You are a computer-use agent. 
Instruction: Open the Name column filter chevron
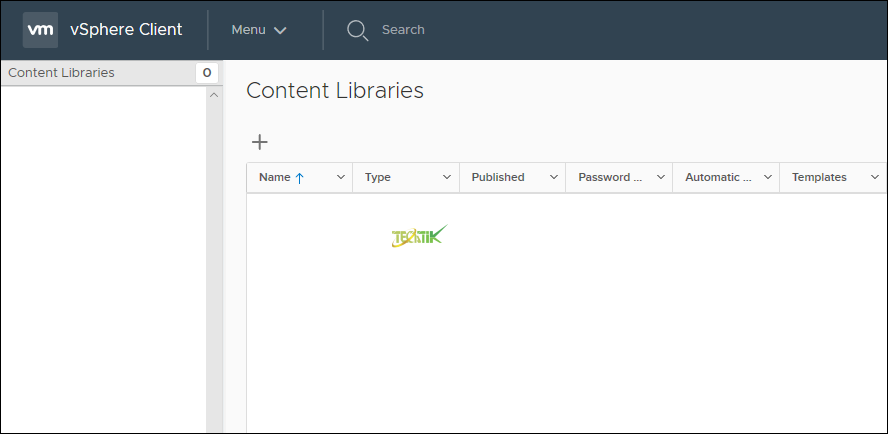pyautogui.click(x=341, y=177)
